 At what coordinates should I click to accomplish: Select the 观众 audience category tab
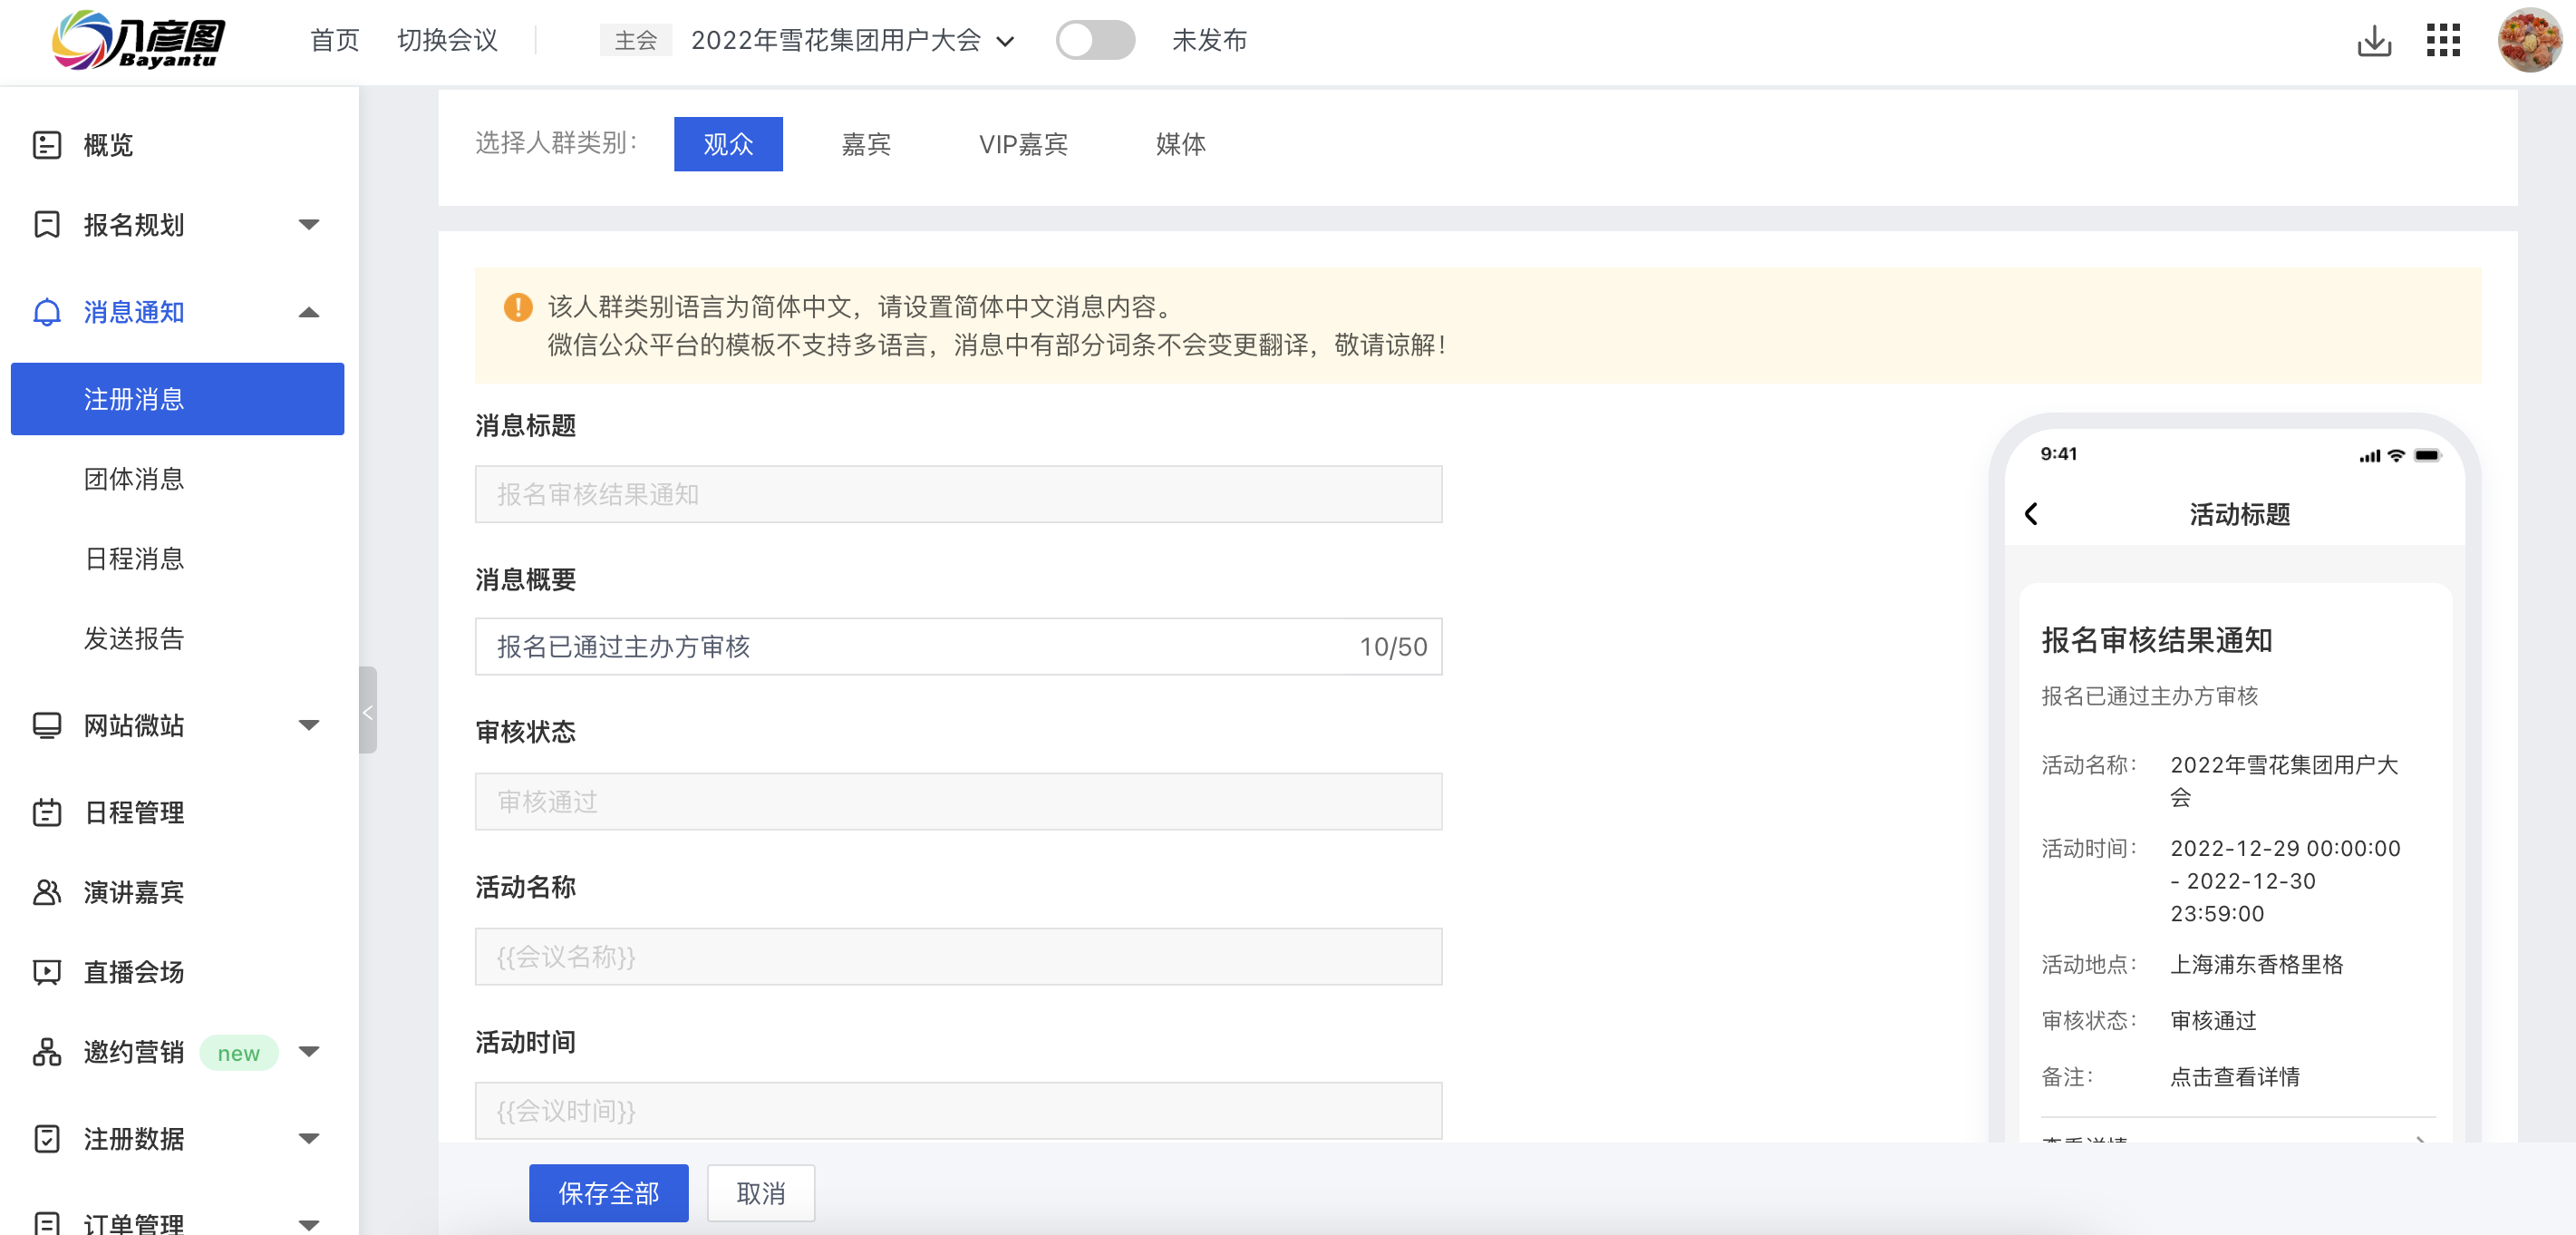(728, 144)
